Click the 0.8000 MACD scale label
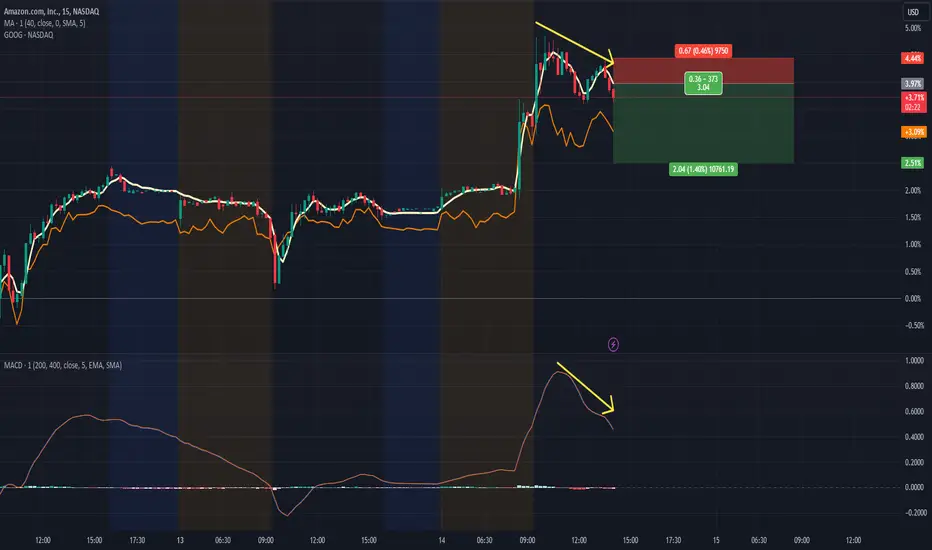The width and height of the screenshot is (932, 550). pyautogui.click(x=914, y=386)
